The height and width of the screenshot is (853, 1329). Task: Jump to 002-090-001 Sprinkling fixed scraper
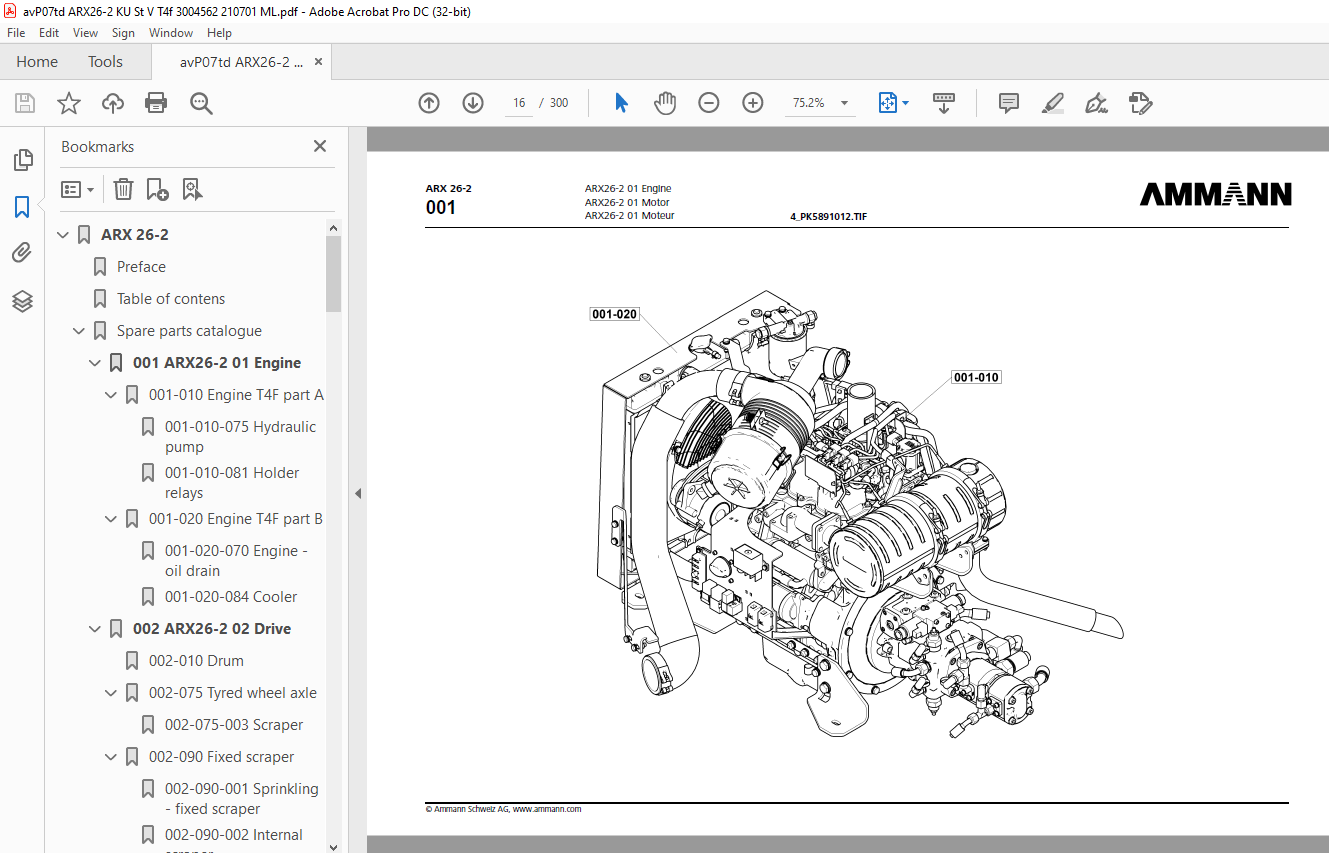point(242,799)
